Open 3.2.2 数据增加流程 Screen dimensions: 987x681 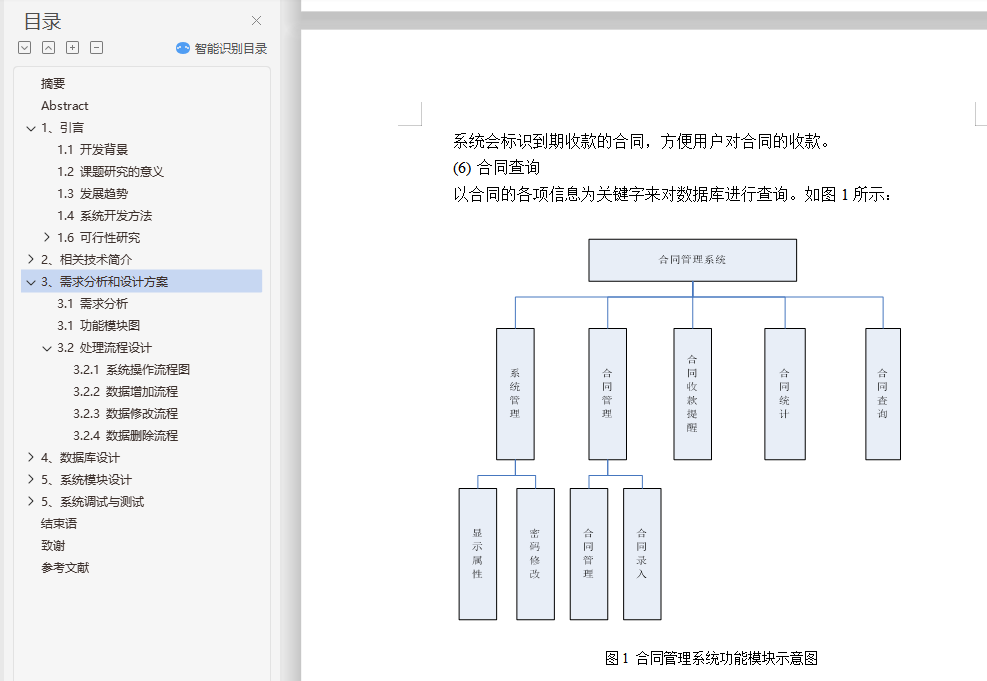125,392
